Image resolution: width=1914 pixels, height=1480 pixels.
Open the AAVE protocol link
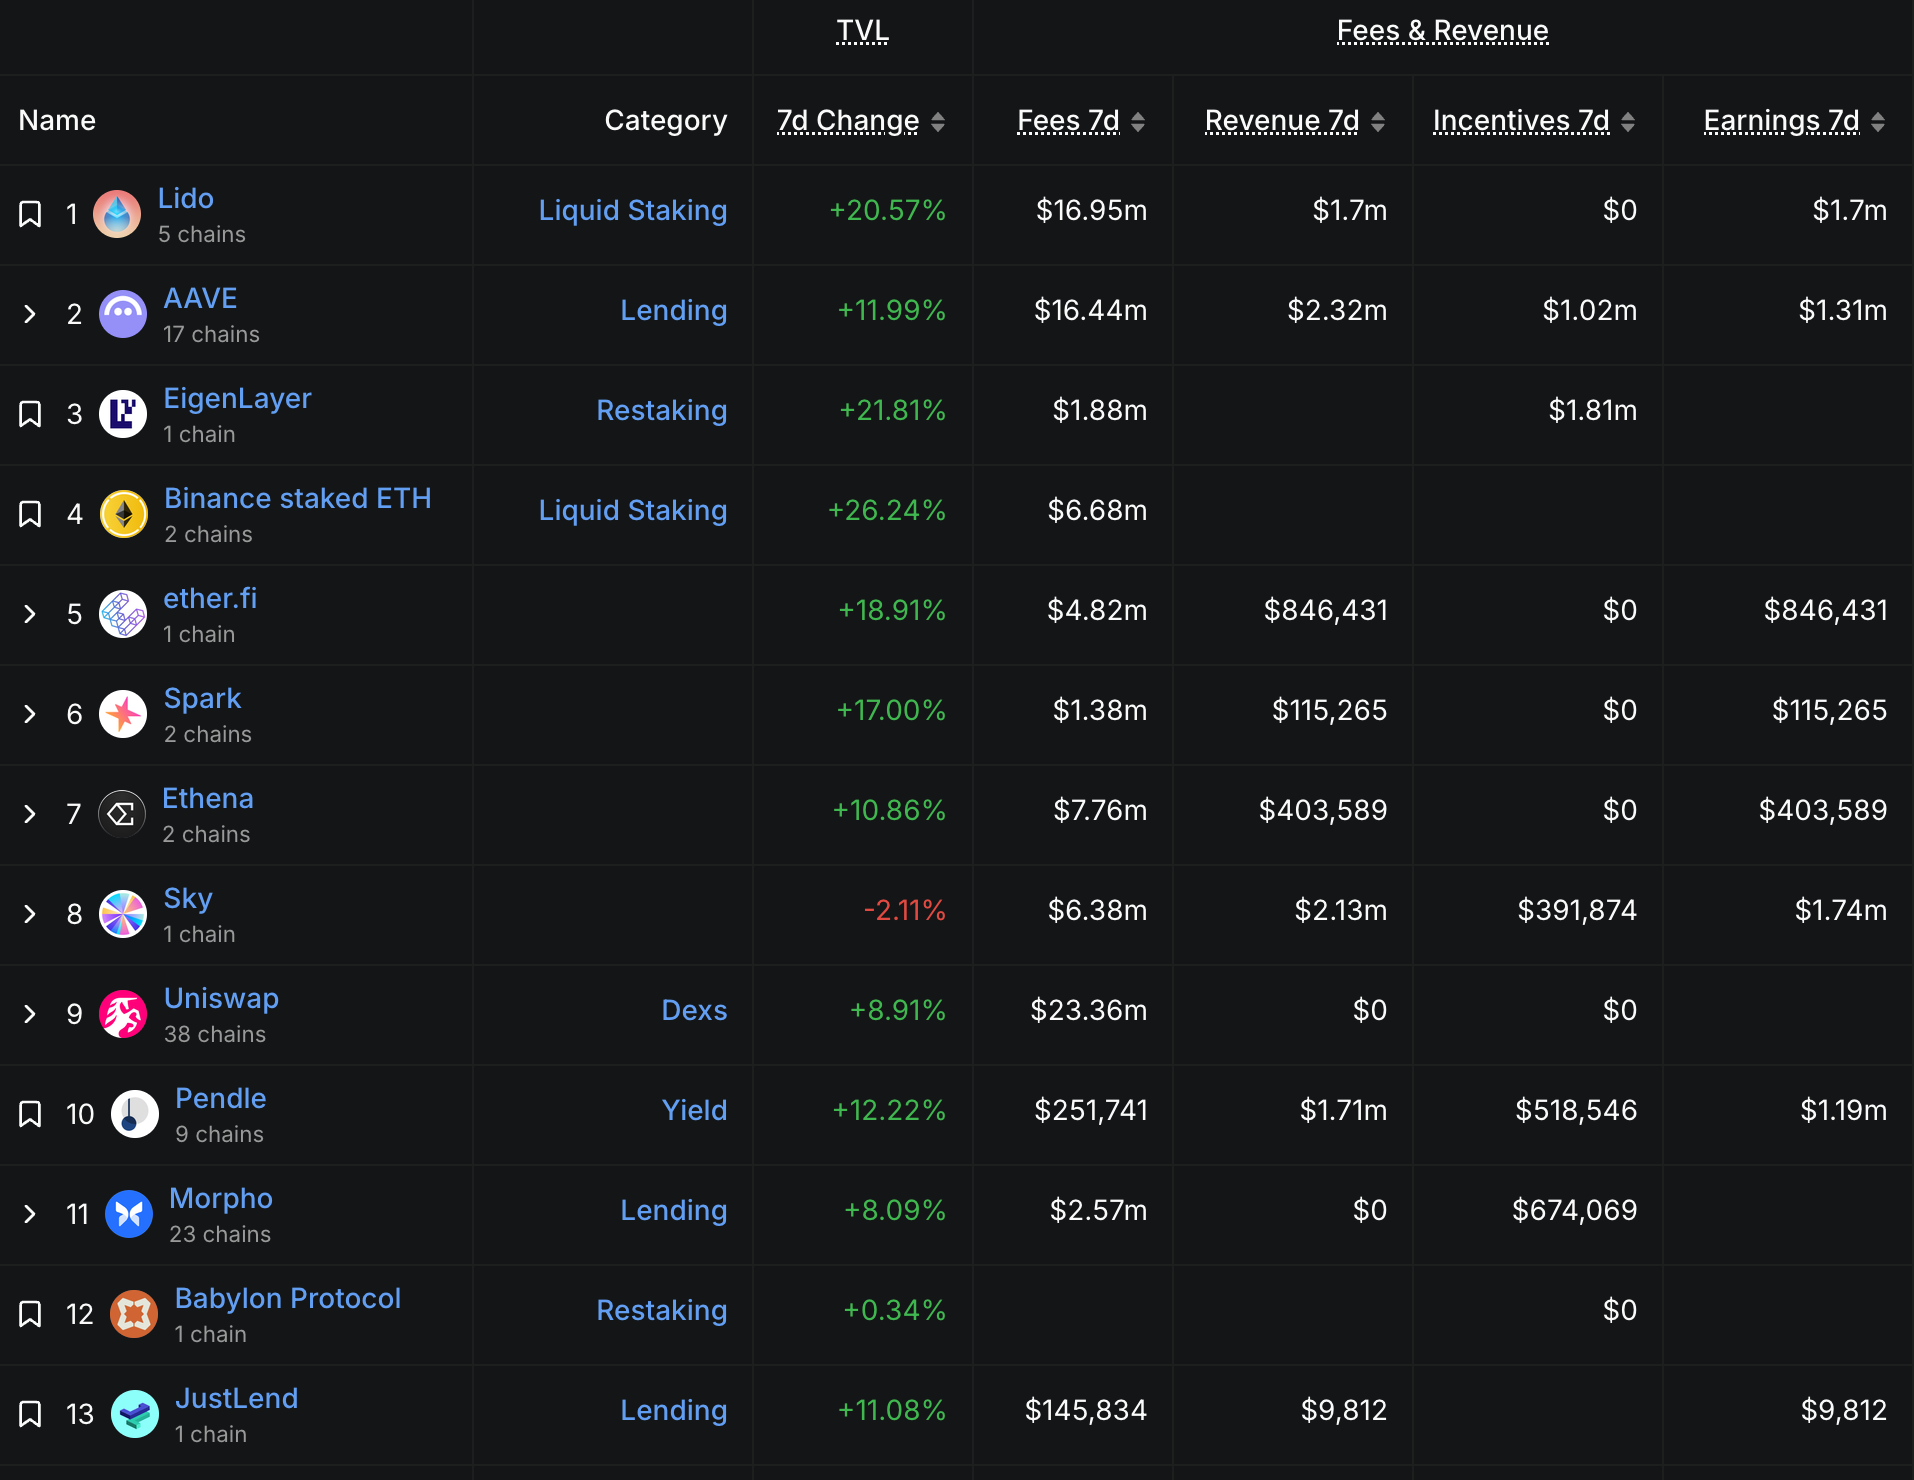point(200,298)
